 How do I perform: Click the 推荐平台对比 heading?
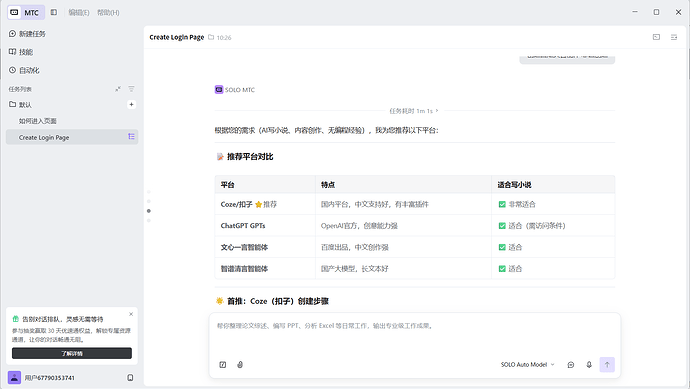(250, 157)
